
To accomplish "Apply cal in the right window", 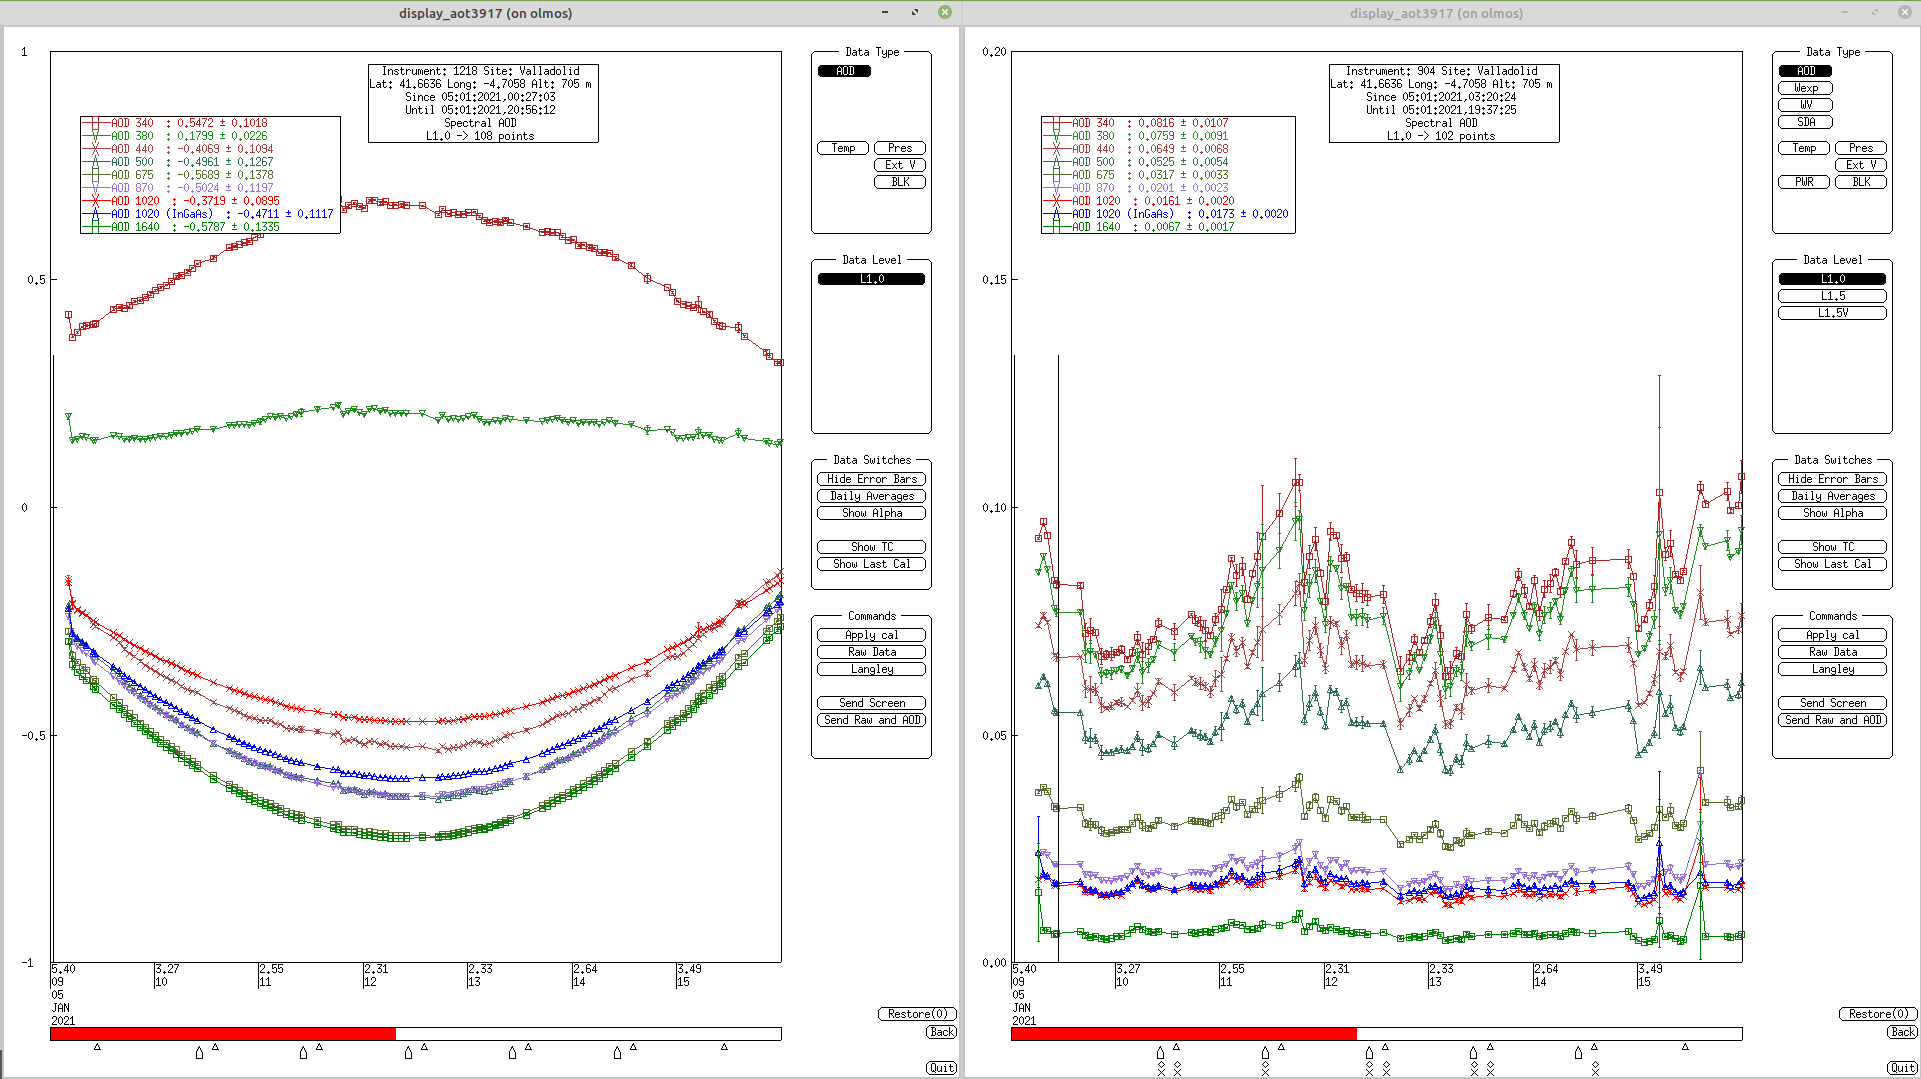I will (x=1832, y=635).
